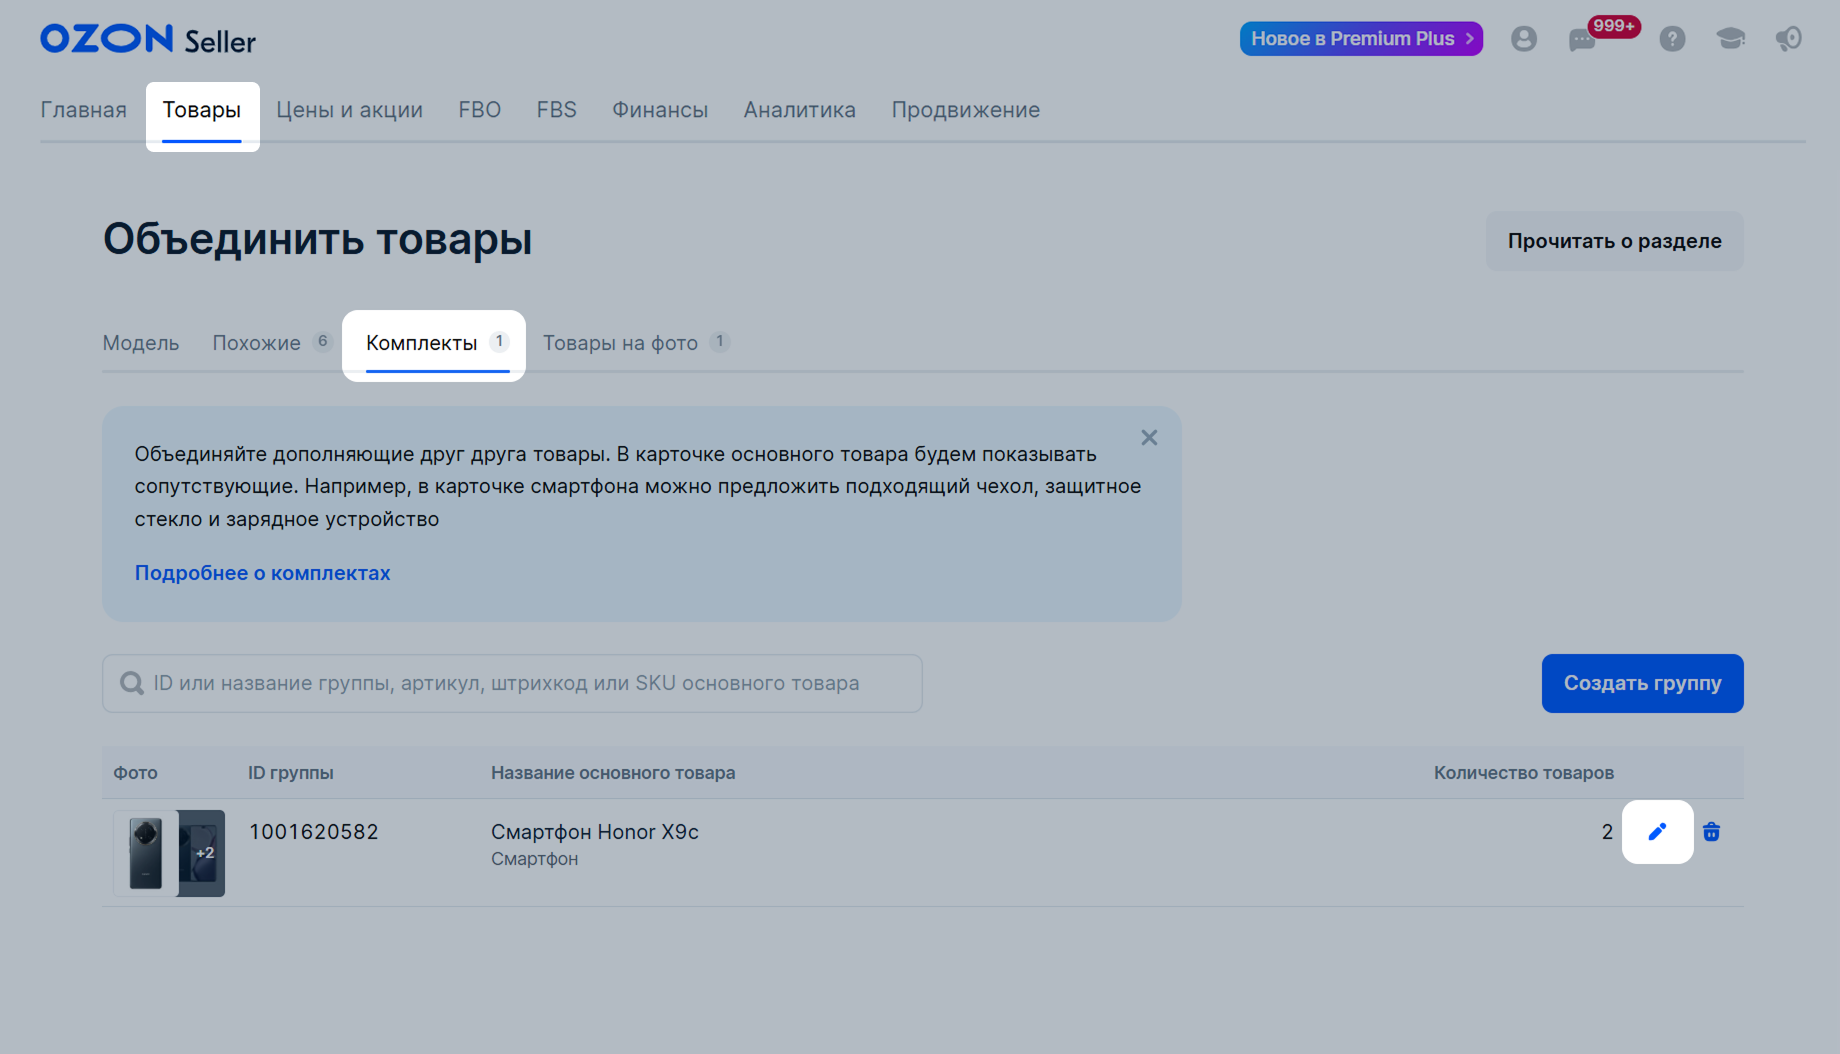Follow the Подробнее о комплектах link

[x=262, y=573]
